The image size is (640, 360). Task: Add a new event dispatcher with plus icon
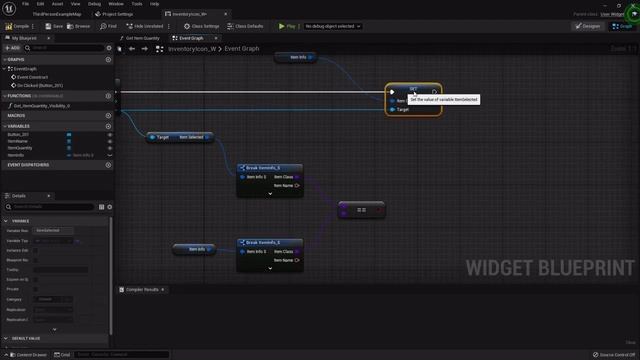click(108, 165)
